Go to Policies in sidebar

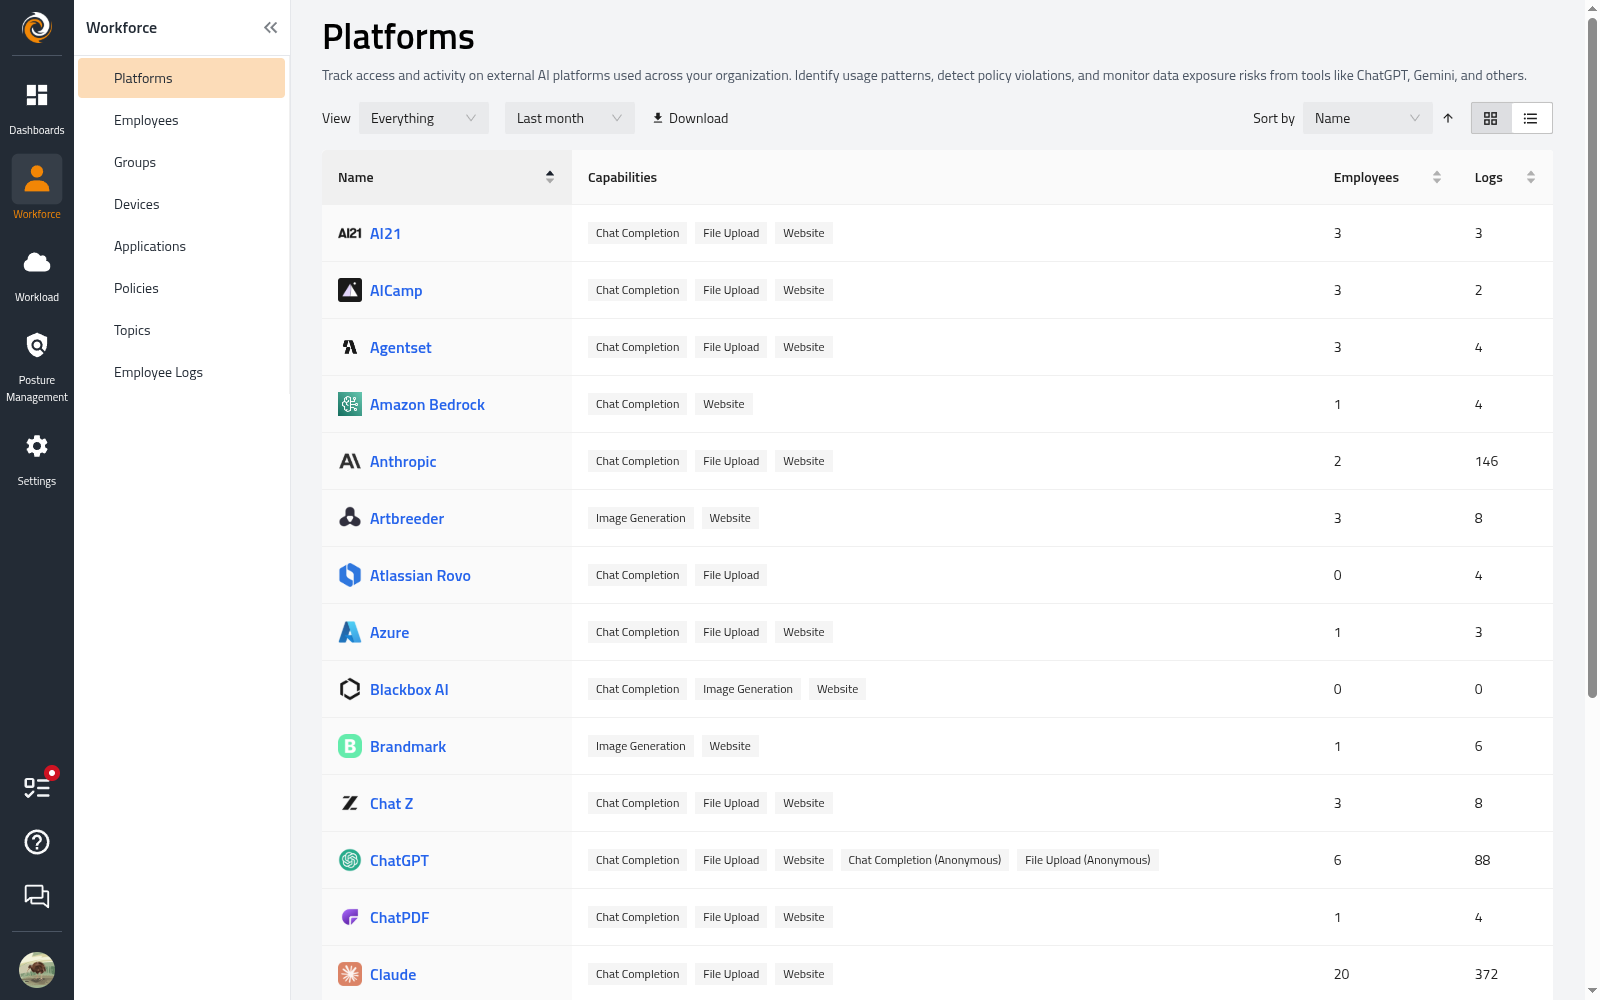pyautogui.click(x=181, y=288)
